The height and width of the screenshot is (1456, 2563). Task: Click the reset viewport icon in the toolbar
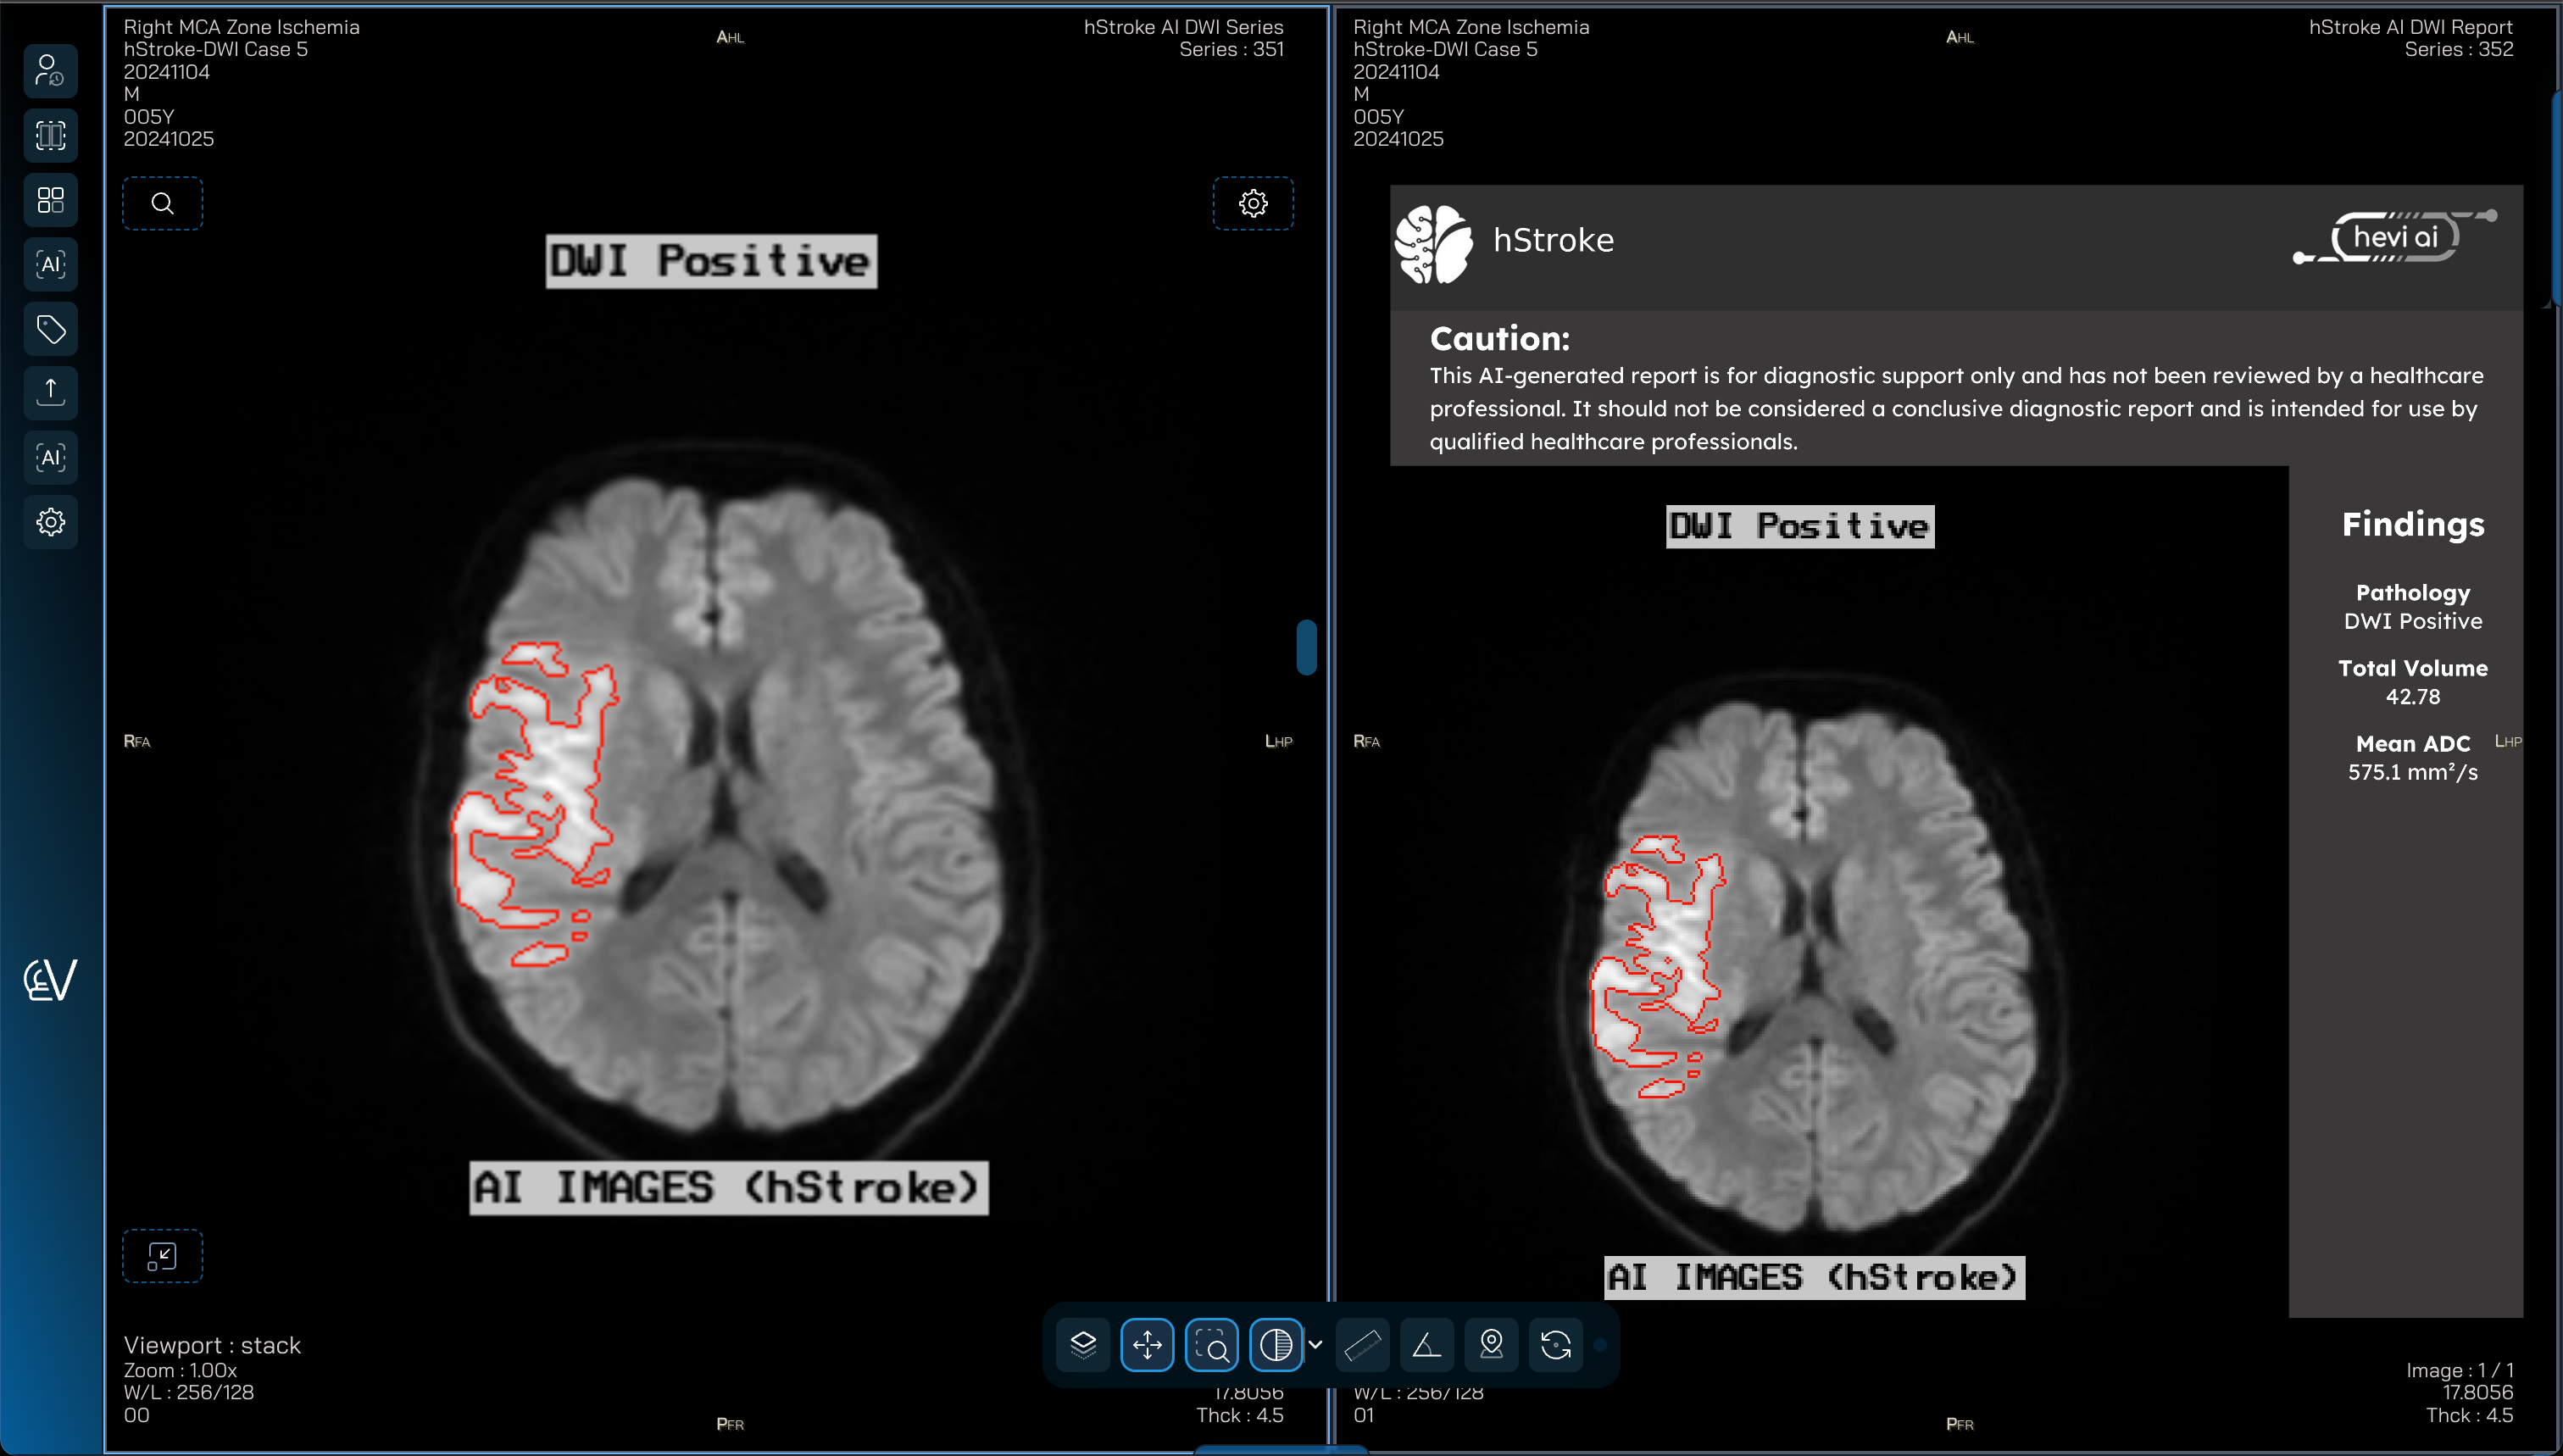[x=1556, y=1345]
